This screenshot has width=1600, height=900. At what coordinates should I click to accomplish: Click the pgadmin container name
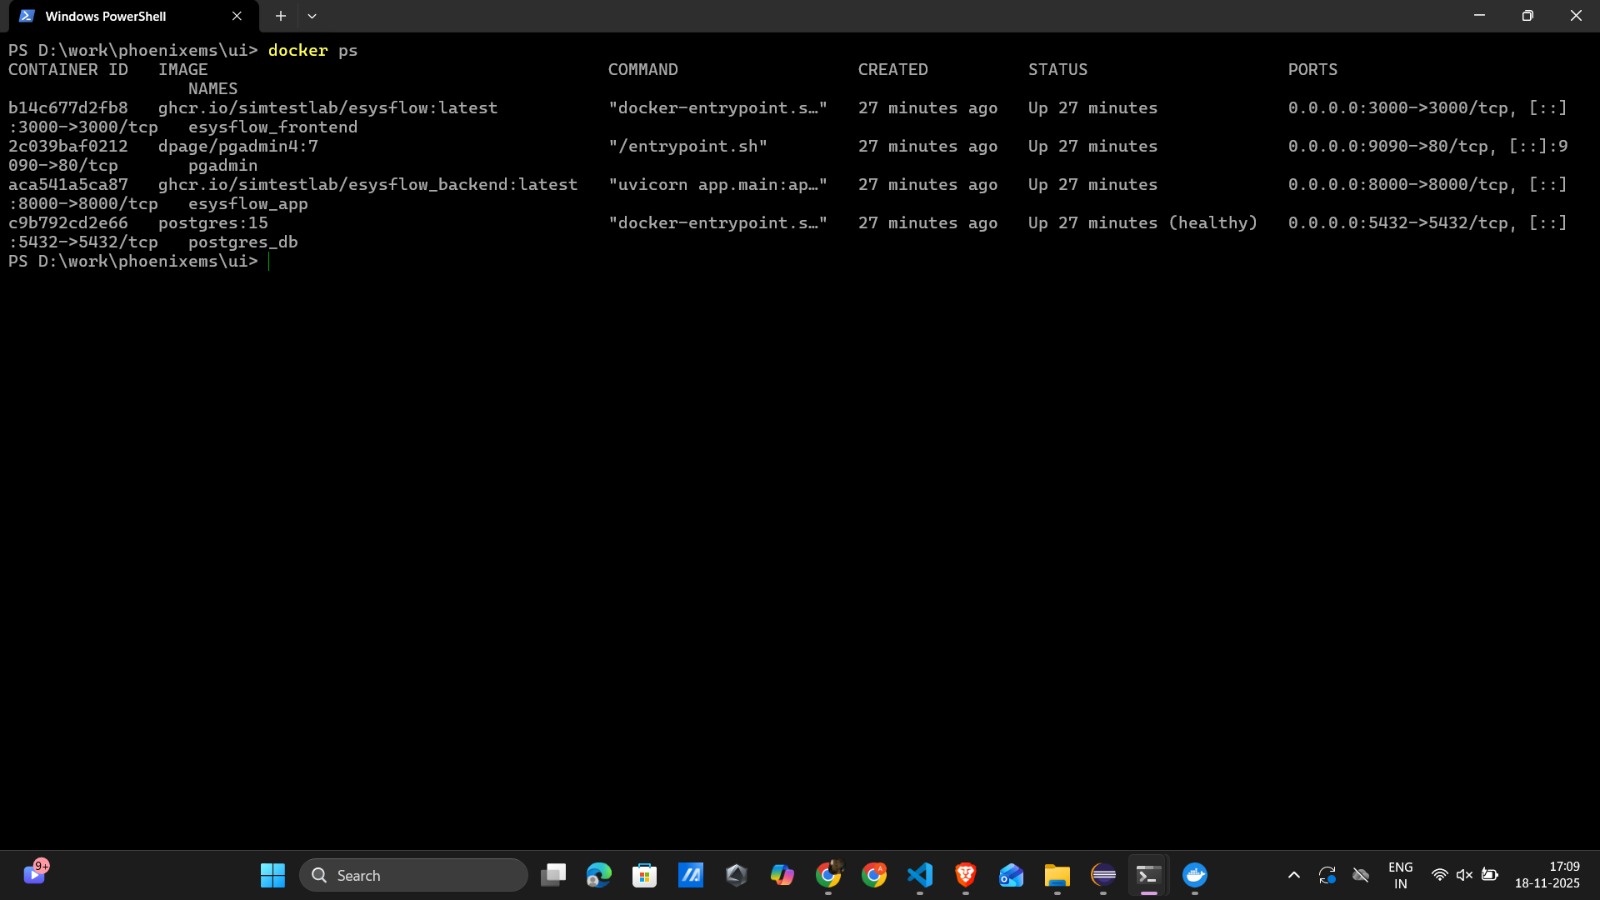coord(223,165)
